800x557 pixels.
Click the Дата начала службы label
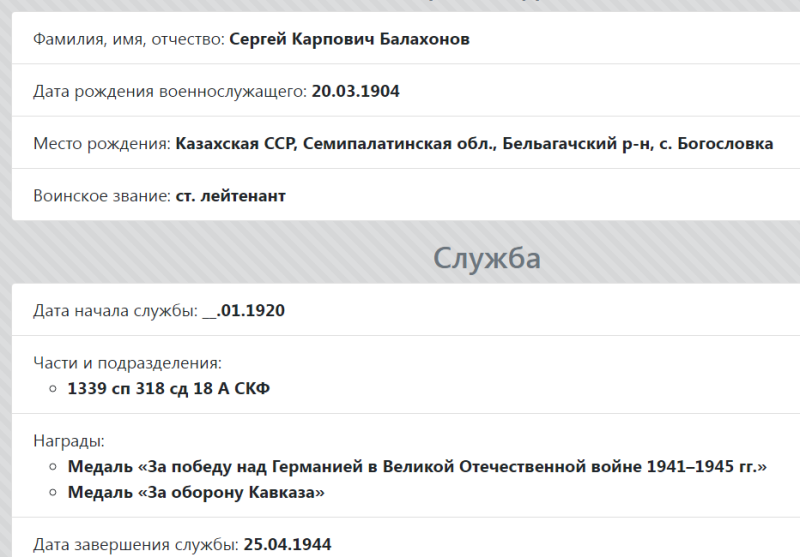115,311
